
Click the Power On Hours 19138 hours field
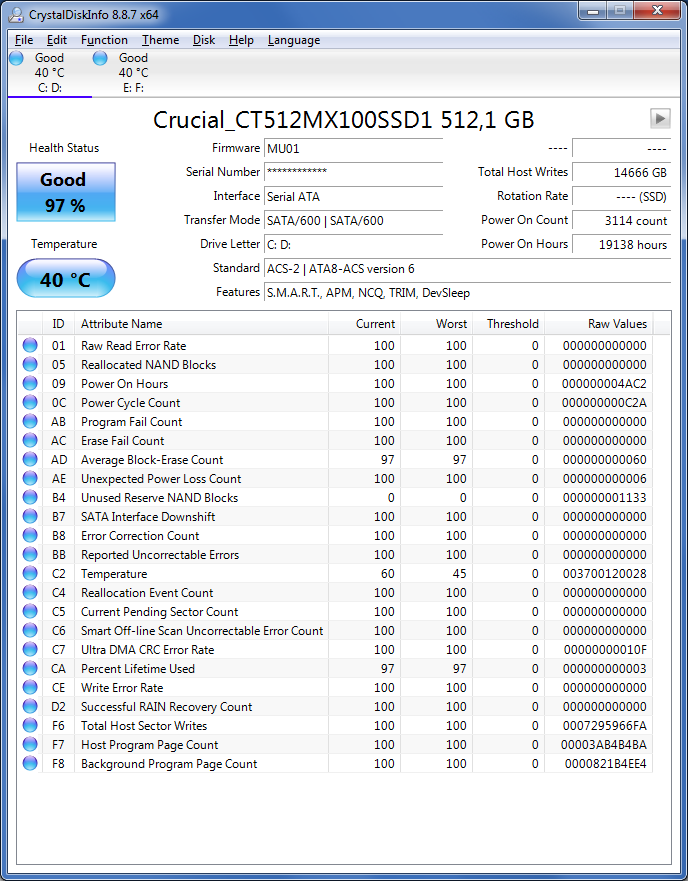(x=621, y=244)
